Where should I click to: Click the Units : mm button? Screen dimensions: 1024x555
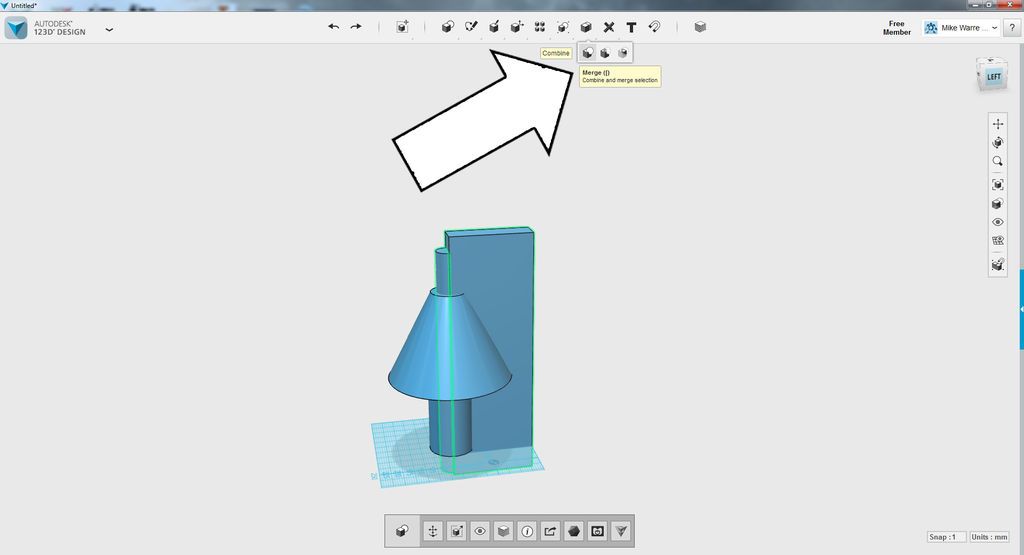pos(989,537)
